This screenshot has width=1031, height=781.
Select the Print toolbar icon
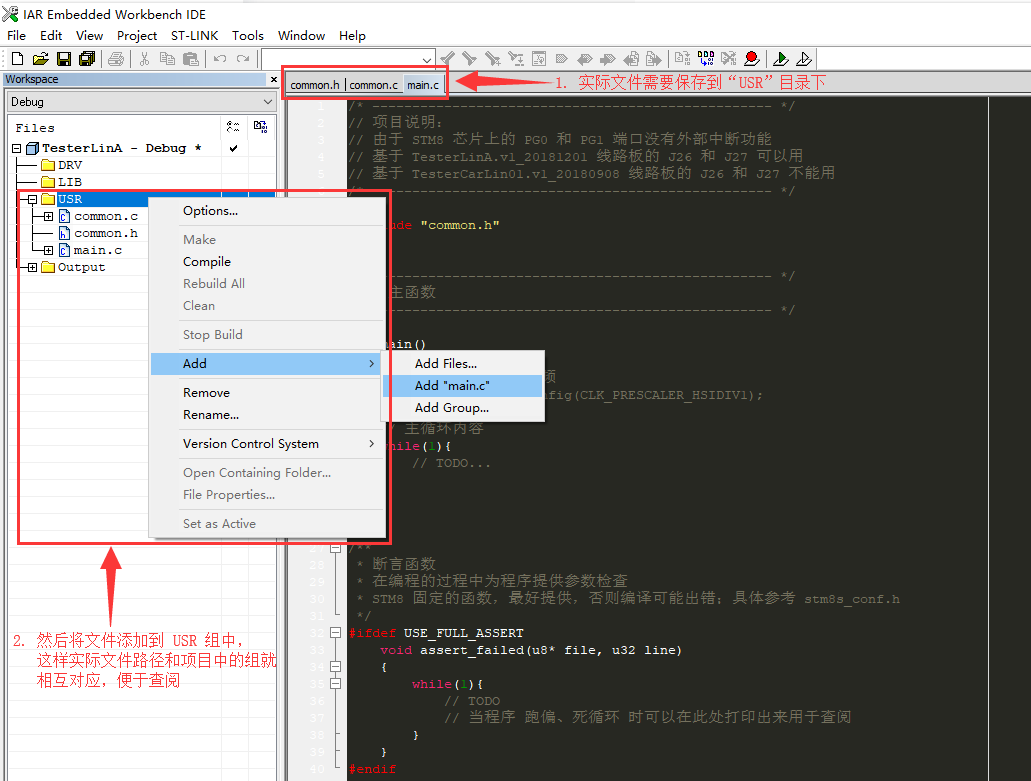point(114,58)
